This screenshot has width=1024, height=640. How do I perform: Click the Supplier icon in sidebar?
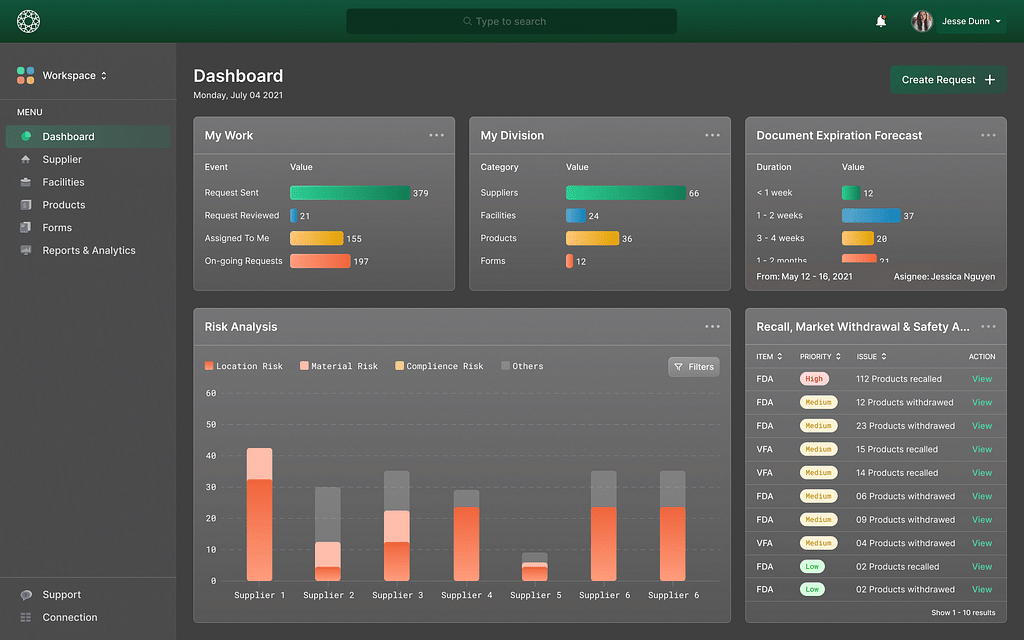(x=26, y=160)
